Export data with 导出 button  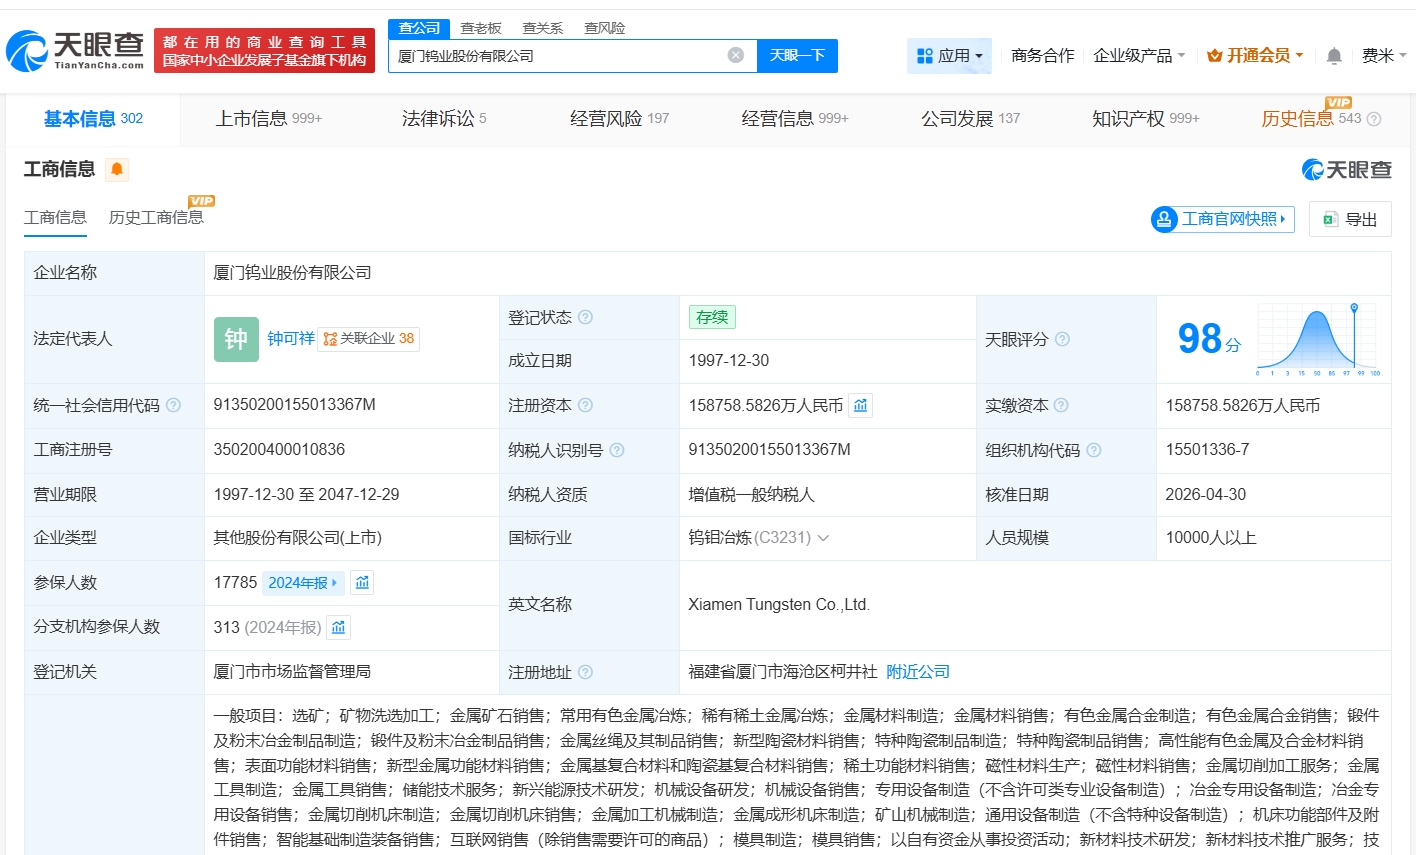tap(1350, 219)
